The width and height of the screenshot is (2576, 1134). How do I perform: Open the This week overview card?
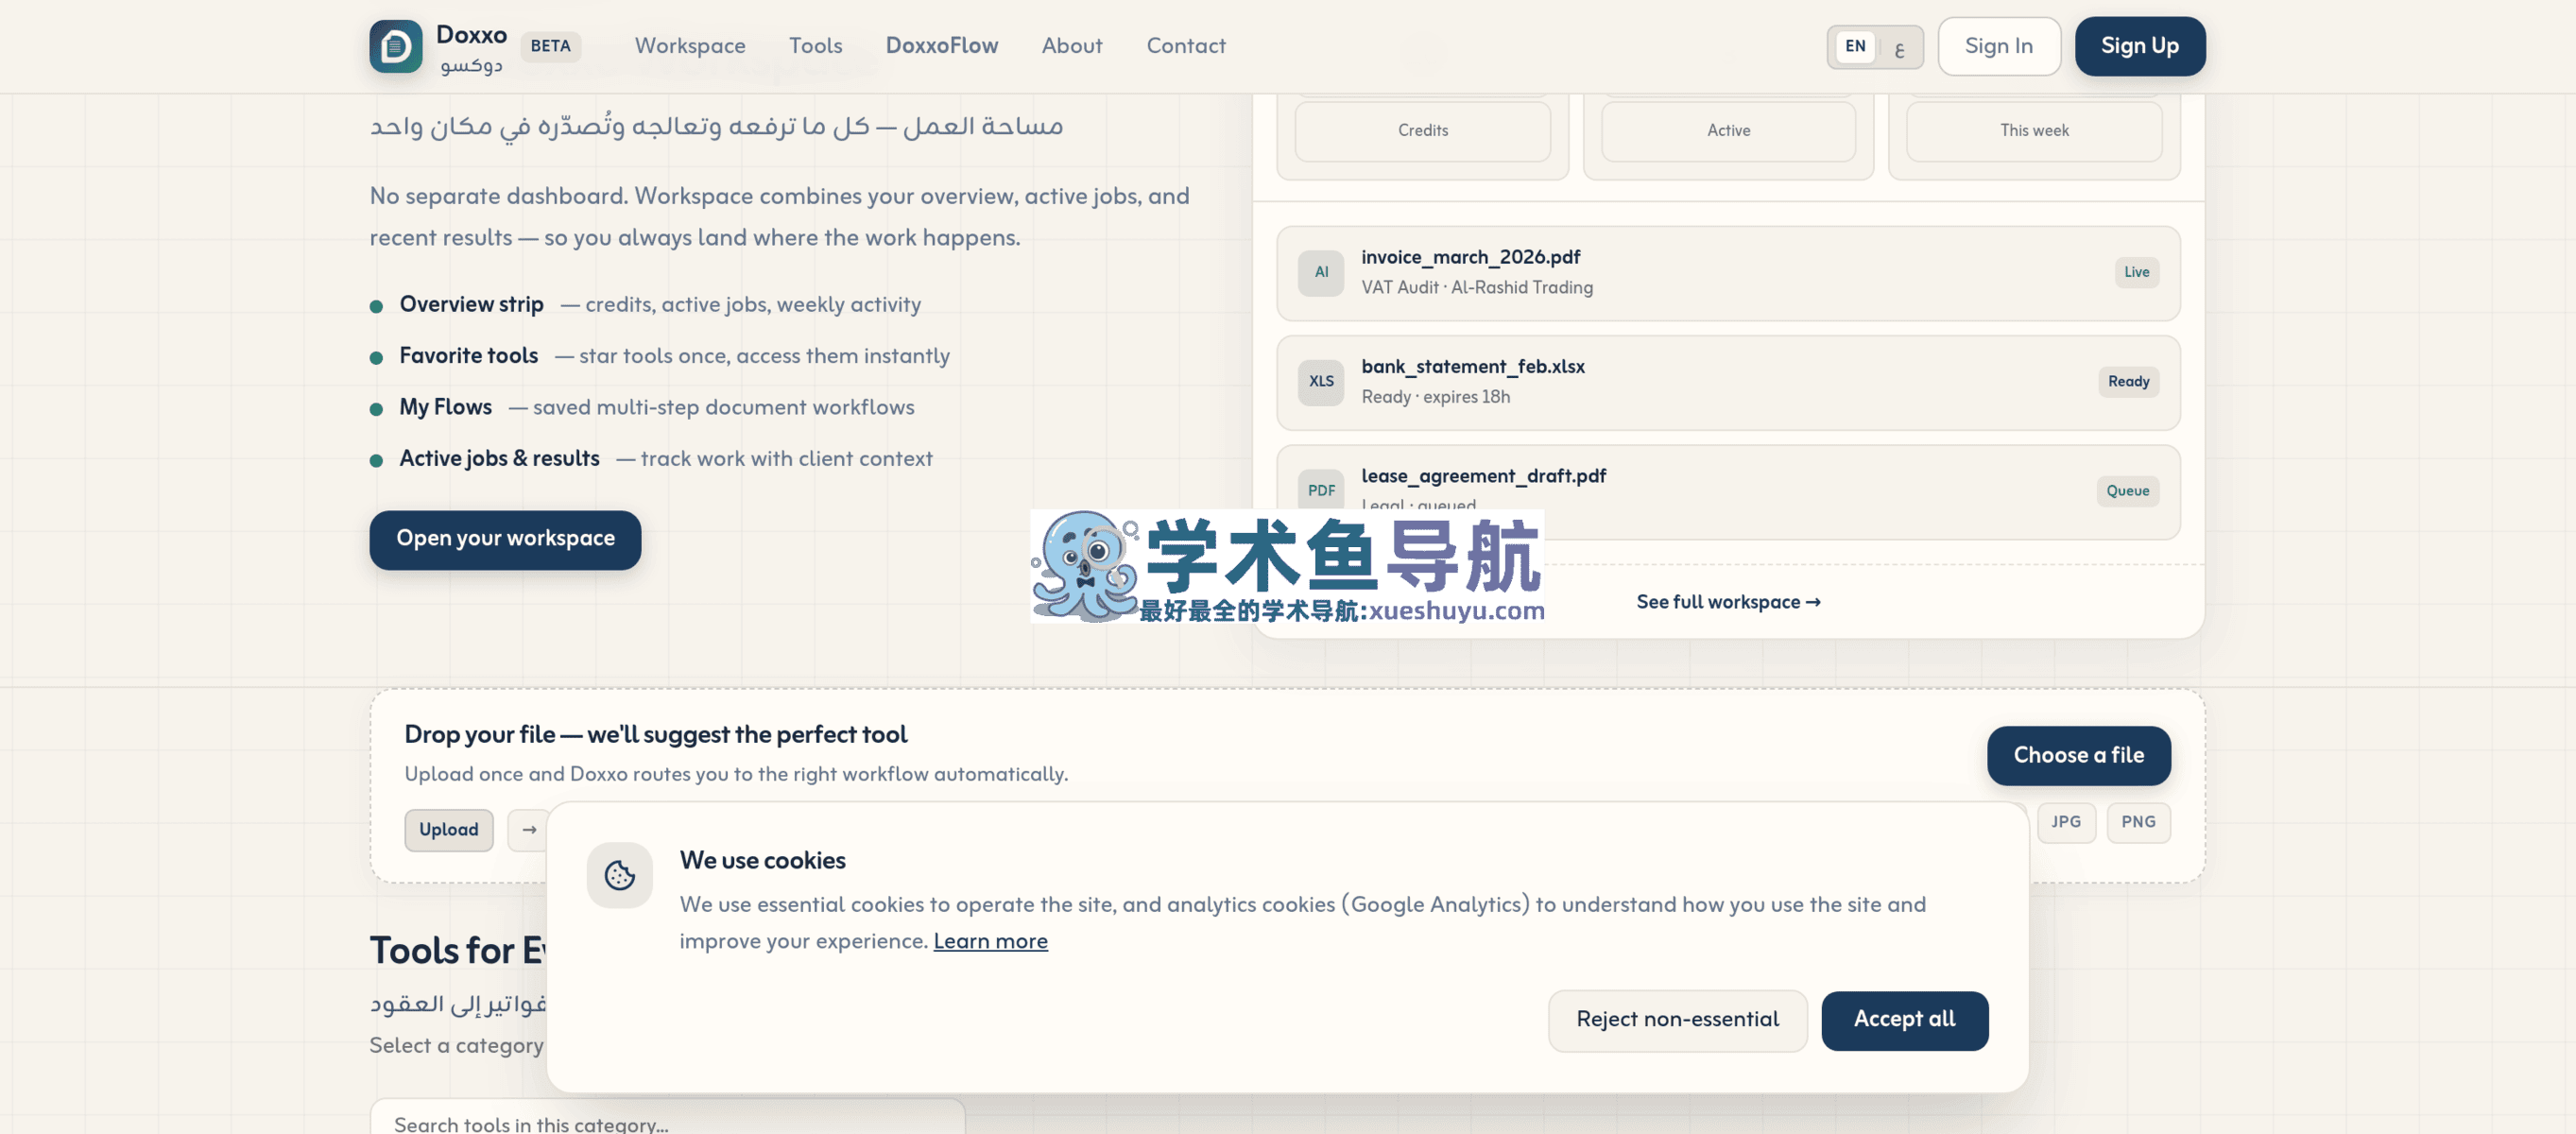click(x=2034, y=131)
